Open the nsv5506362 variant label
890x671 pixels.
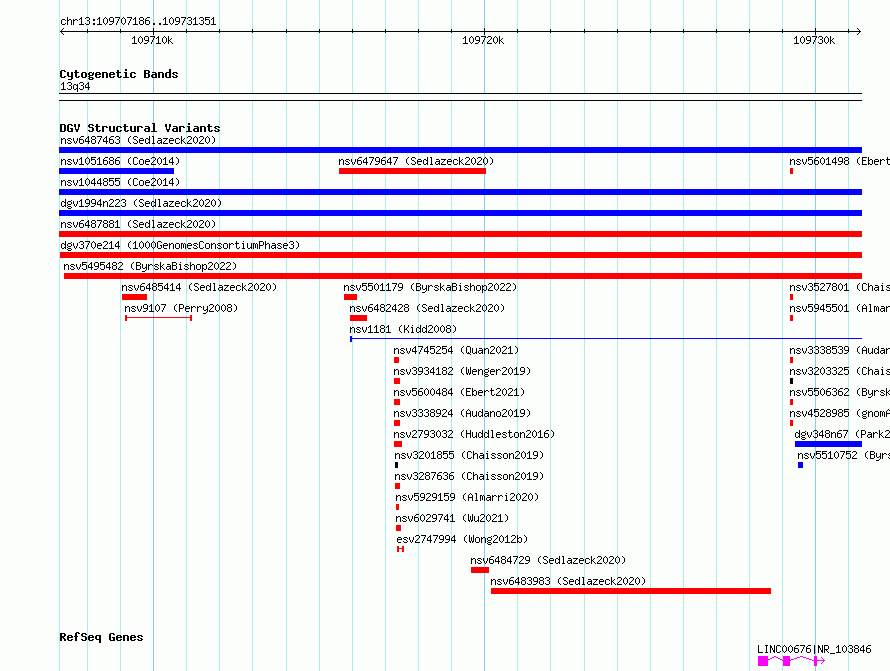[x=839, y=392]
